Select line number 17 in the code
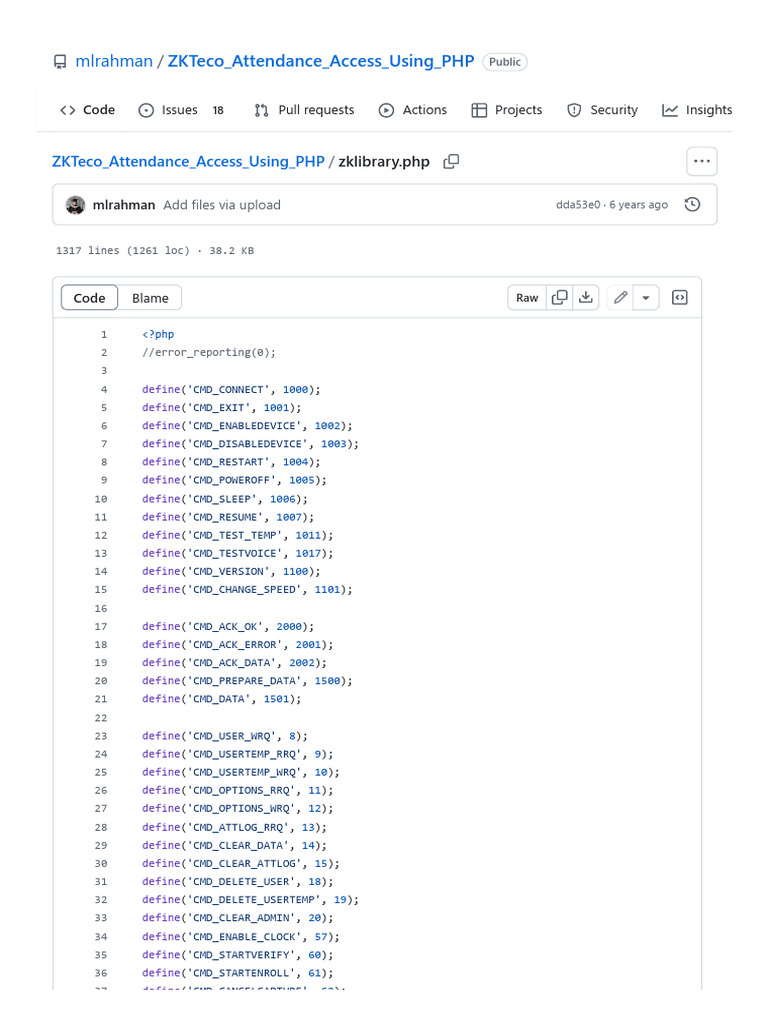This screenshot has height=1024, width=768. 102,626
